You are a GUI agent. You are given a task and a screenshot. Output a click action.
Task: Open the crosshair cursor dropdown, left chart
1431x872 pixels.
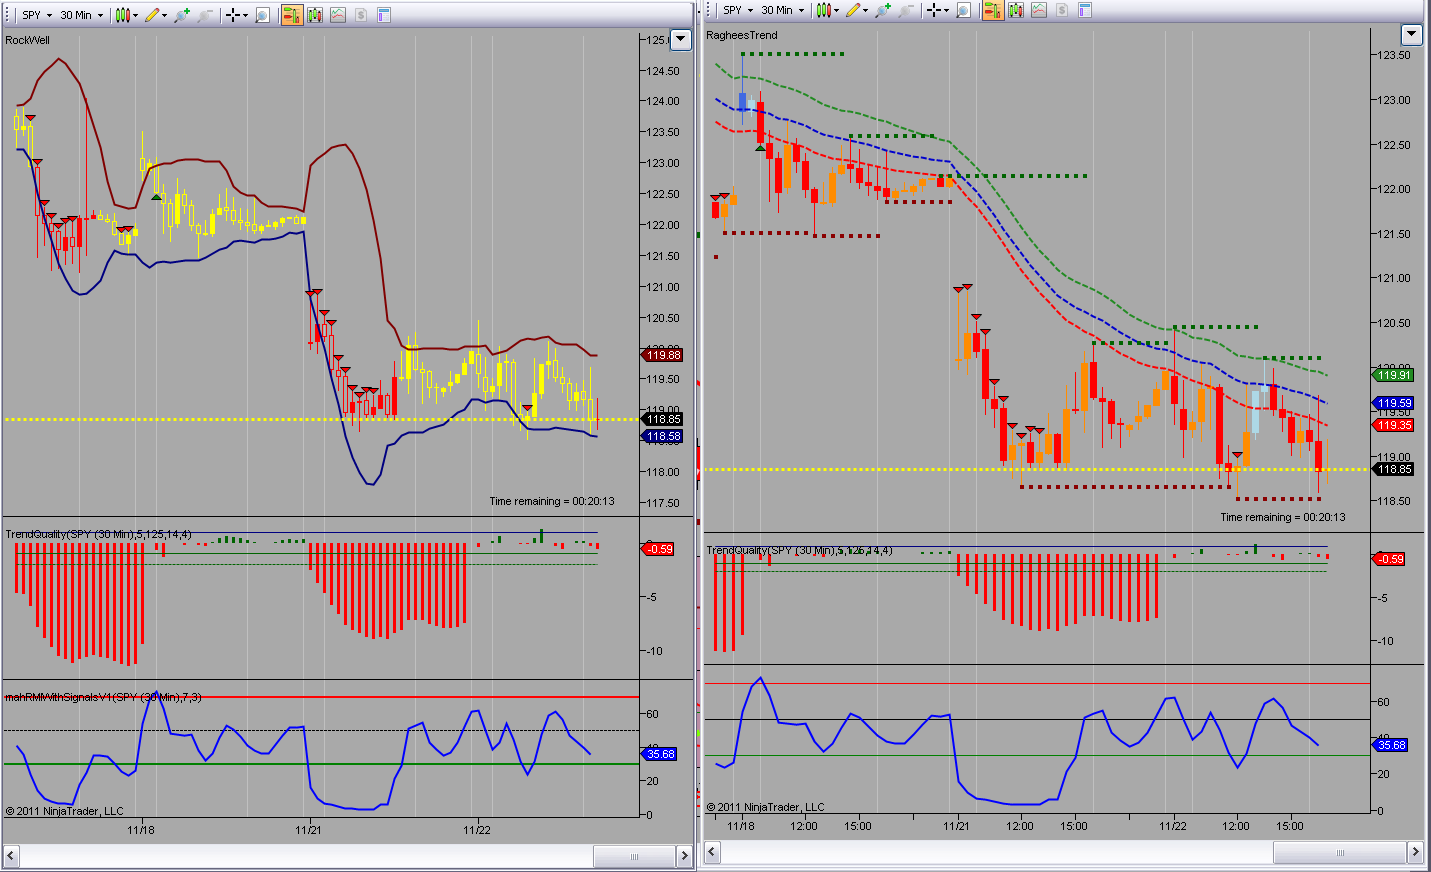[x=236, y=15]
